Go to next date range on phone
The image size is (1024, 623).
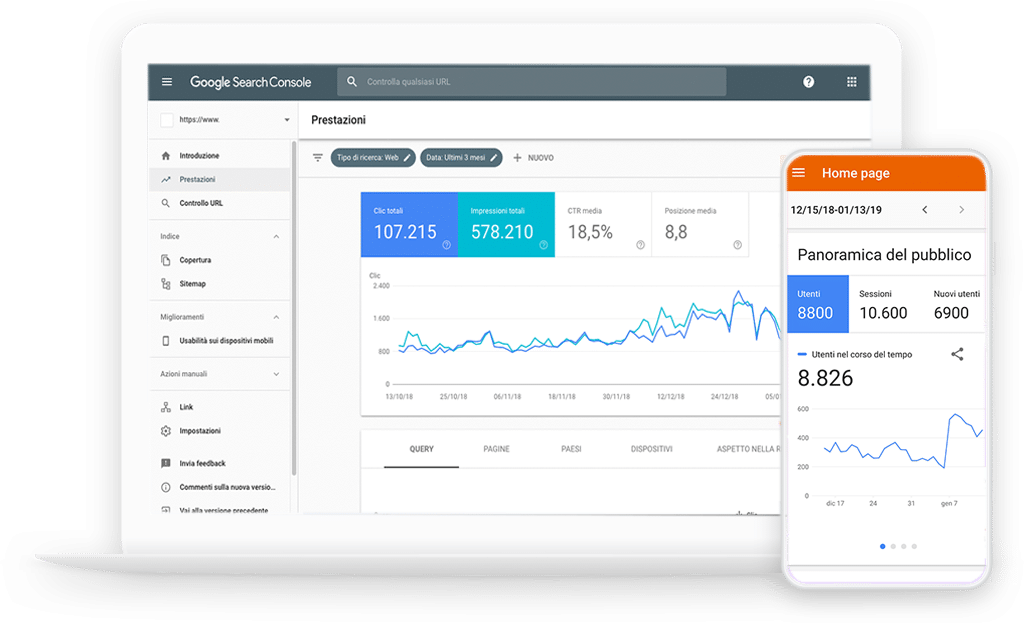961,210
